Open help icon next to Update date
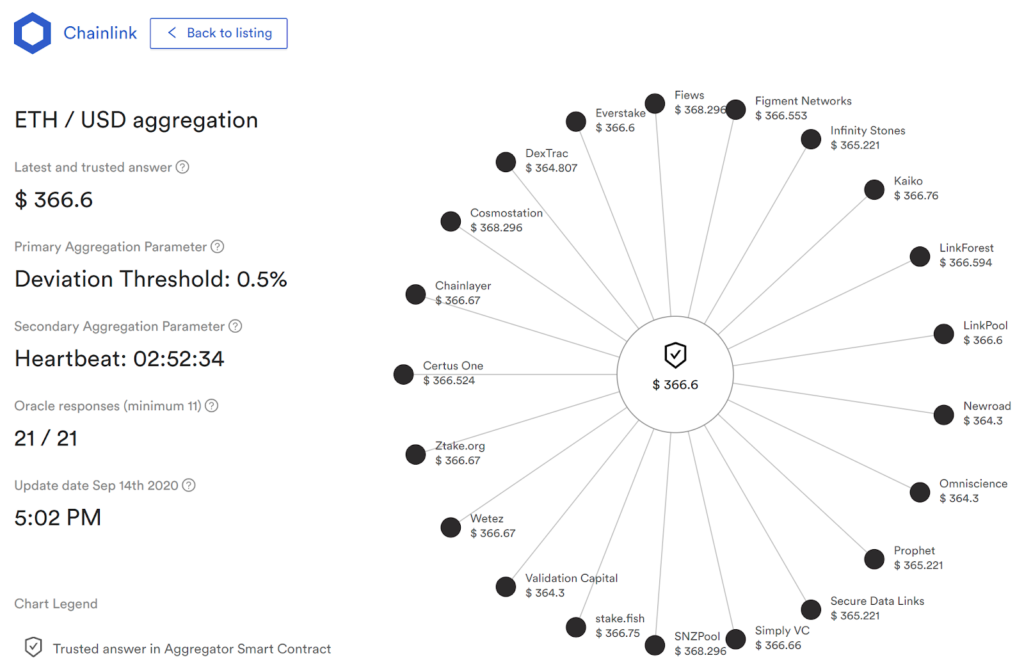 (x=189, y=485)
